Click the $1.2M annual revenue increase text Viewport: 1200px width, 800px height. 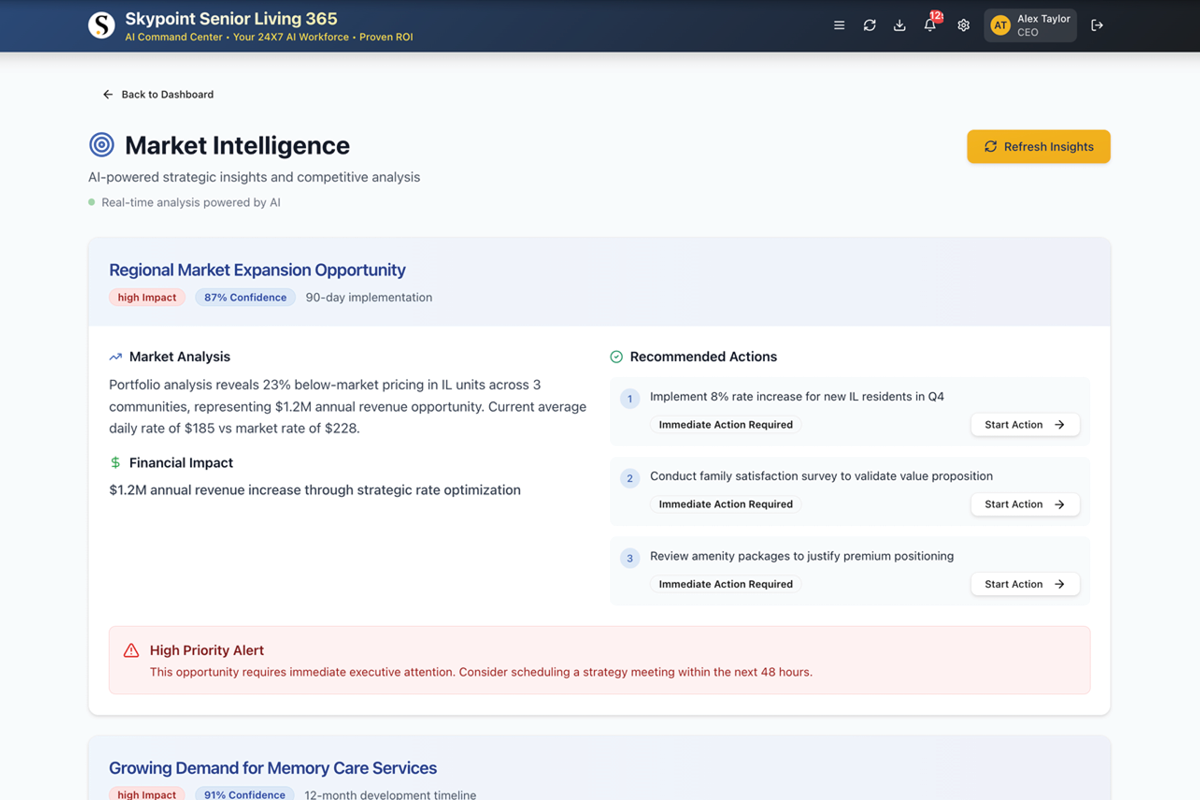click(x=315, y=490)
